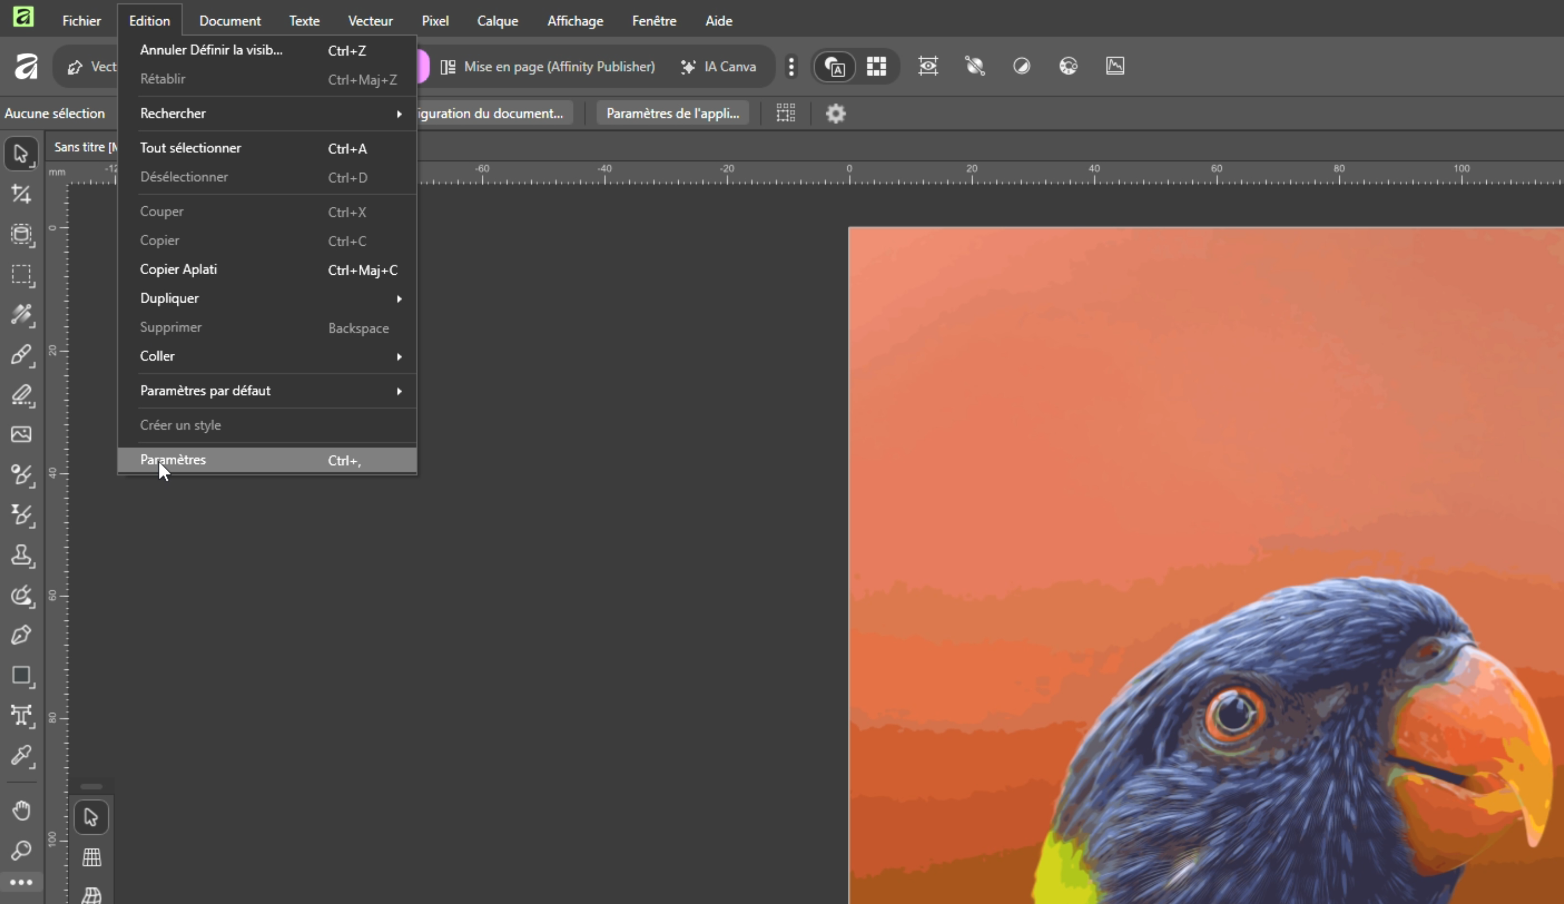Toggle the half-circle contrast icon in toolbar
Image resolution: width=1564 pixels, height=904 pixels.
[1021, 66]
